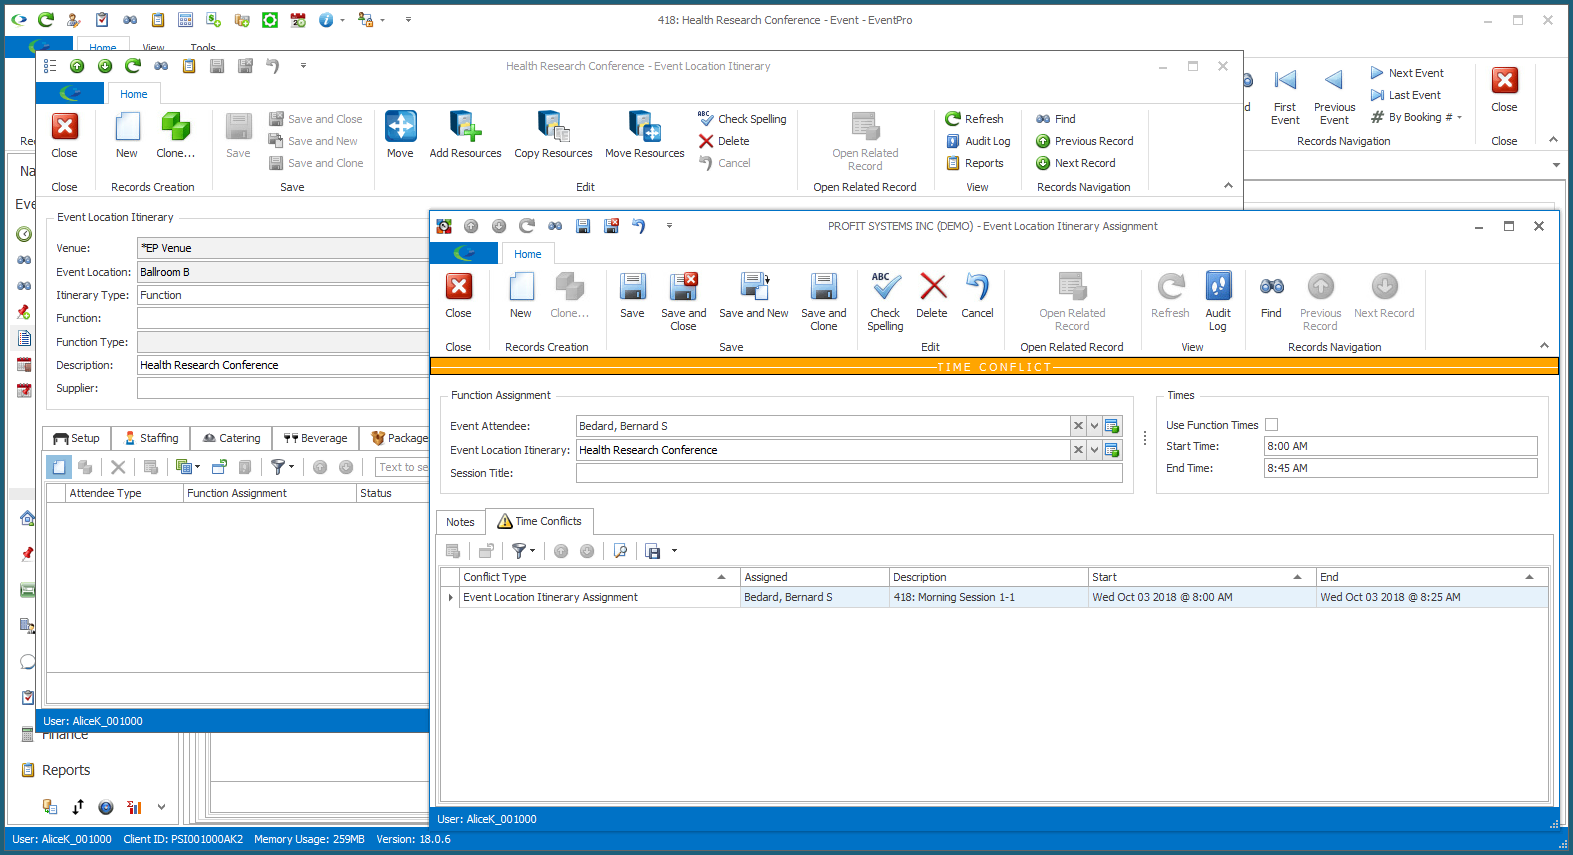
Task: Click Check Spelling in Itinerary window
Action: pyautogui.click(x=742, y=119)
